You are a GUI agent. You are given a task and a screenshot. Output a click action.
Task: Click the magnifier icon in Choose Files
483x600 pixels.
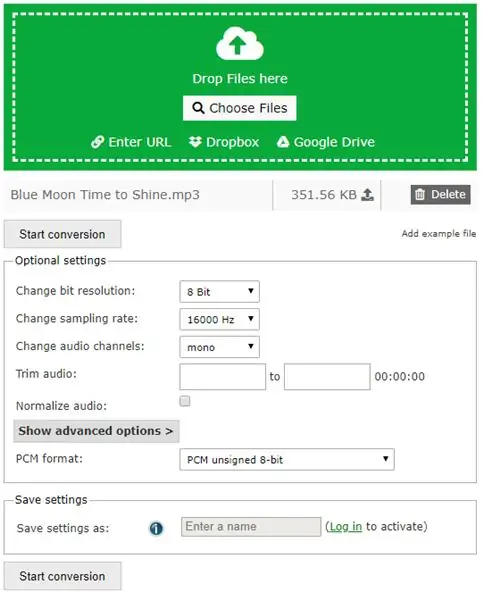(x=198, y=108)
